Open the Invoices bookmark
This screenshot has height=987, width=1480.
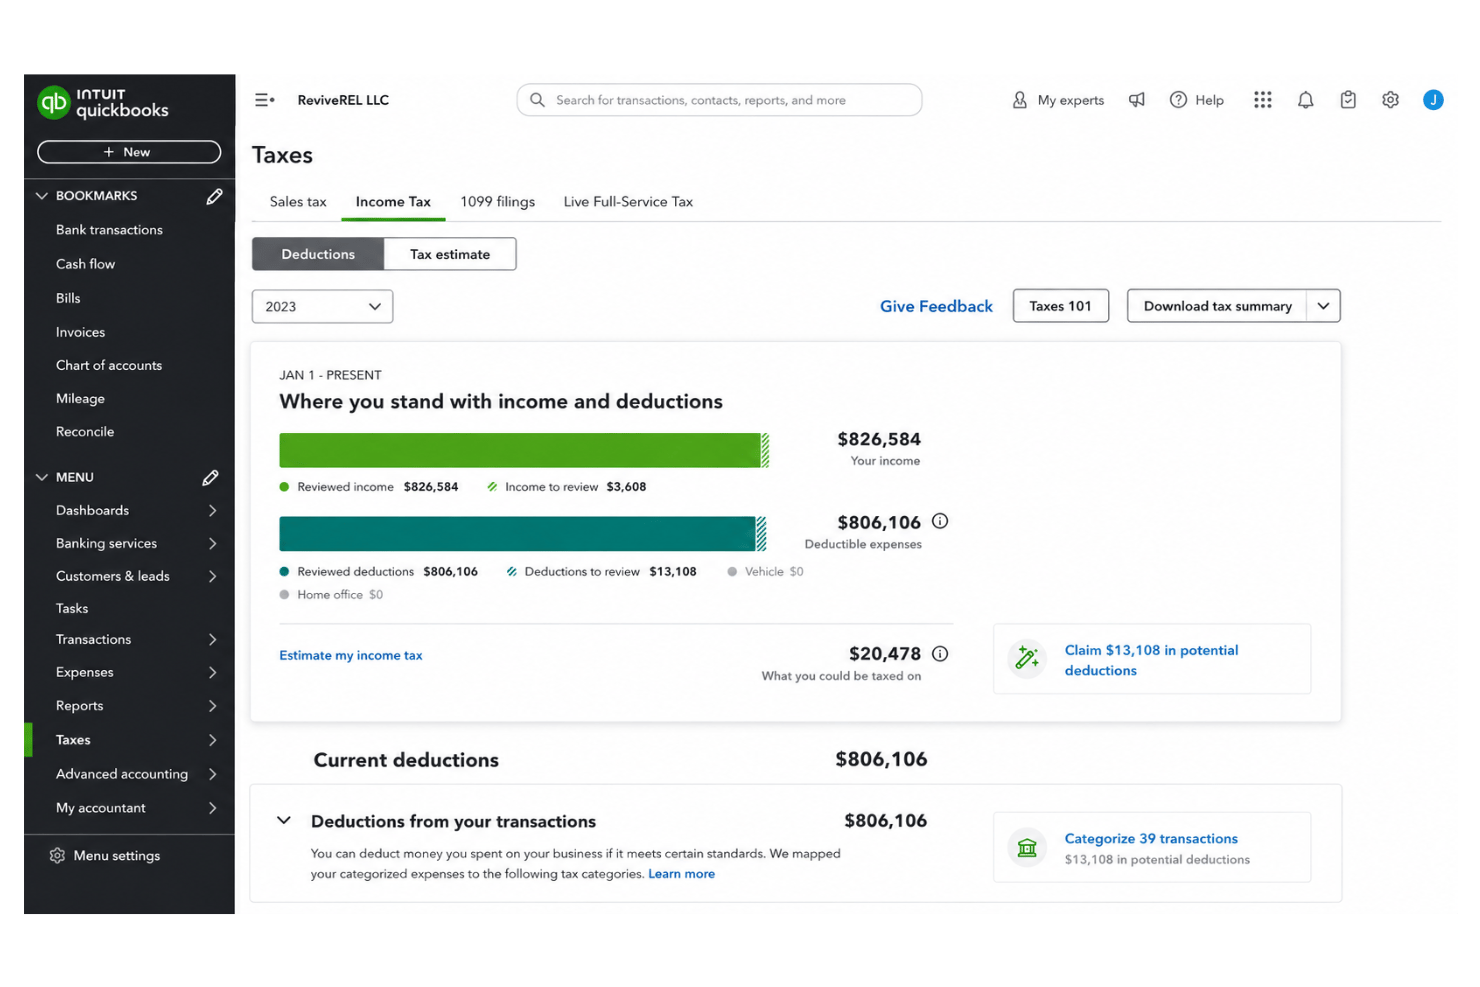coord(80,332)
